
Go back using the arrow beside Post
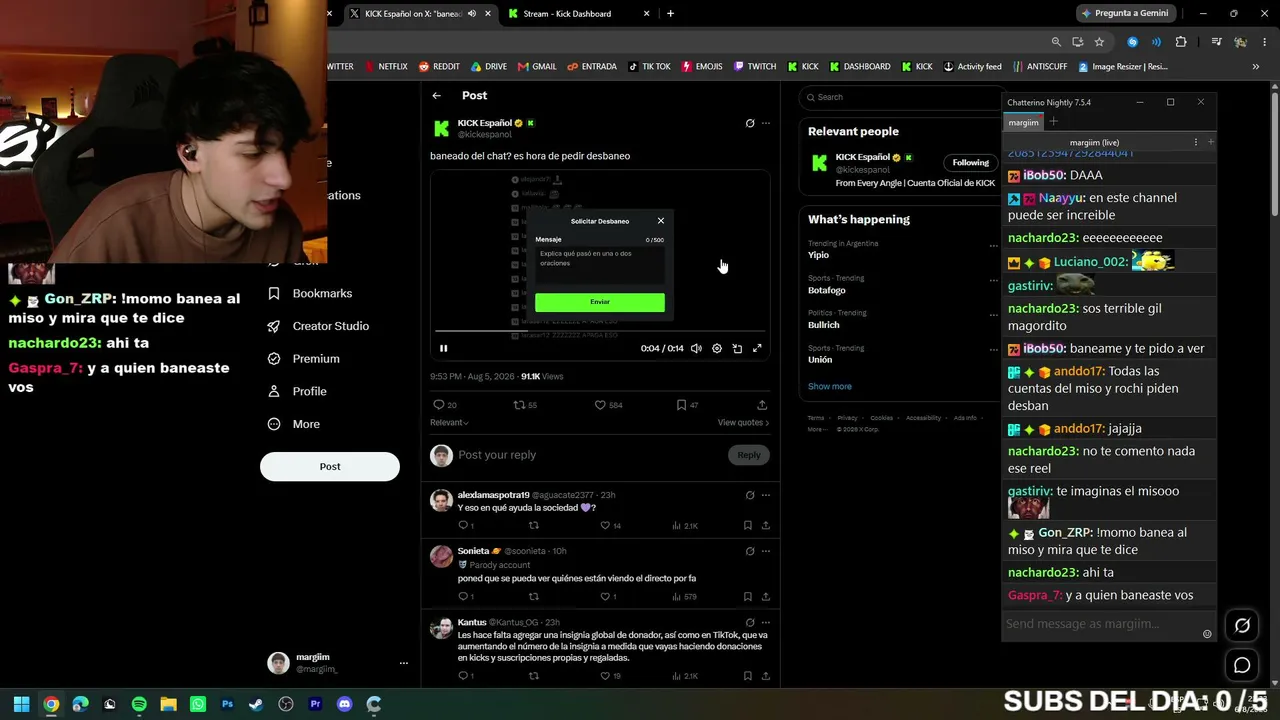coord(437,96)
